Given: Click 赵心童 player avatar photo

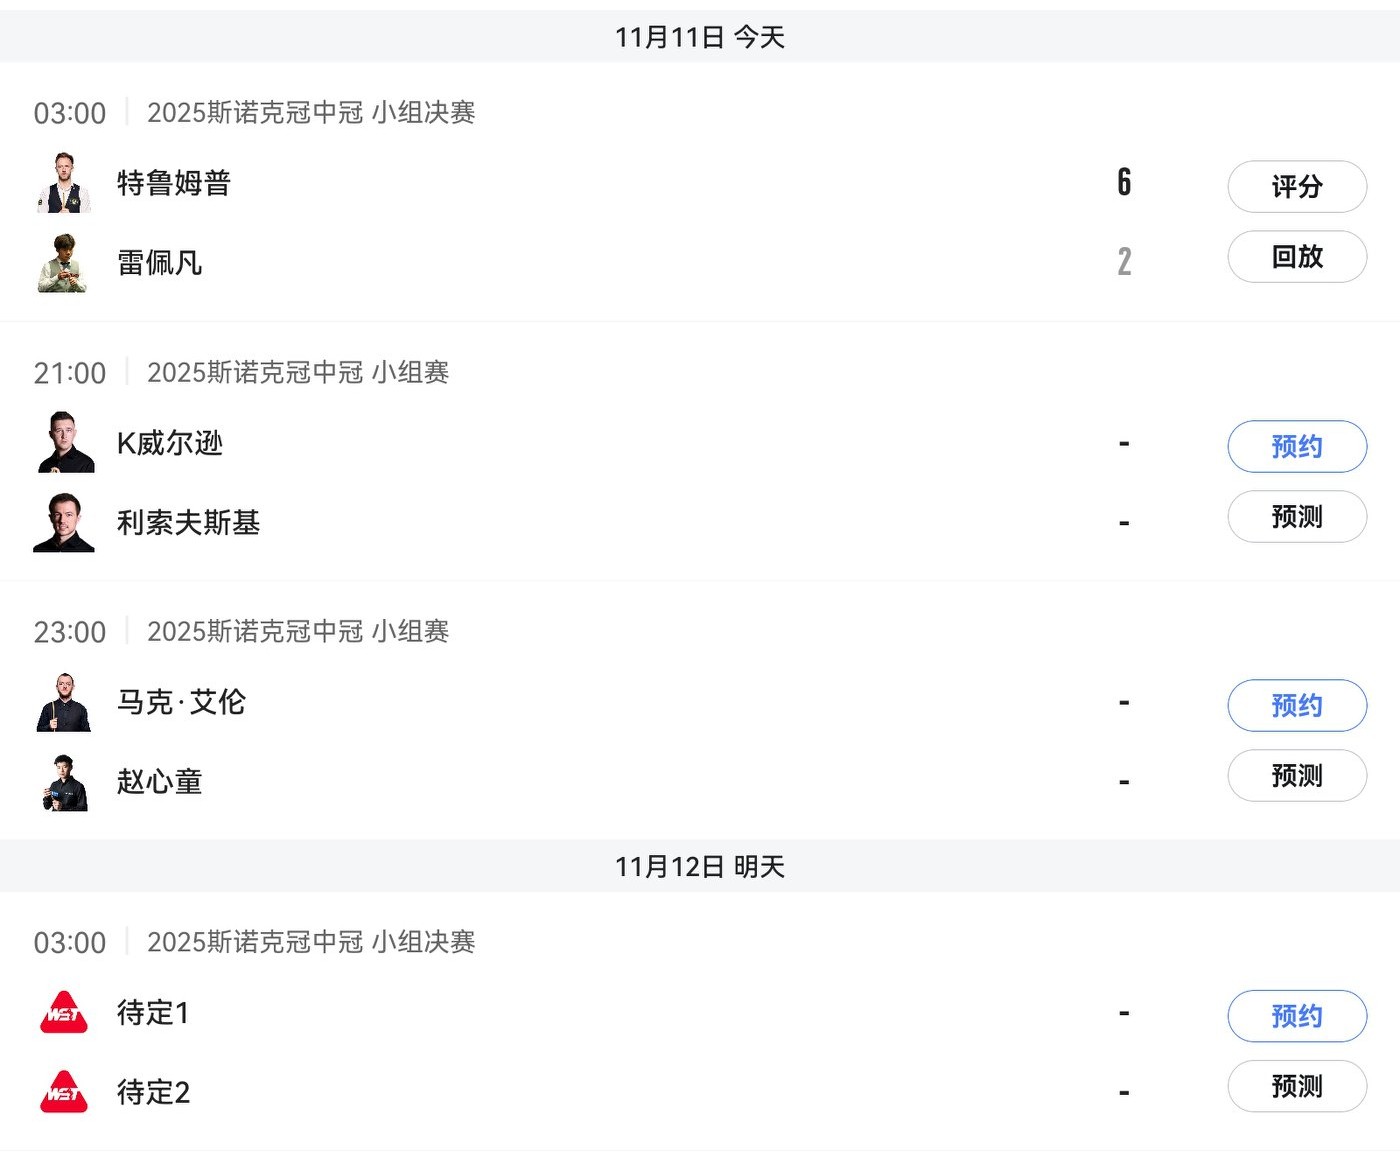Looking at the screenshot, I should (x=65, y=782).
